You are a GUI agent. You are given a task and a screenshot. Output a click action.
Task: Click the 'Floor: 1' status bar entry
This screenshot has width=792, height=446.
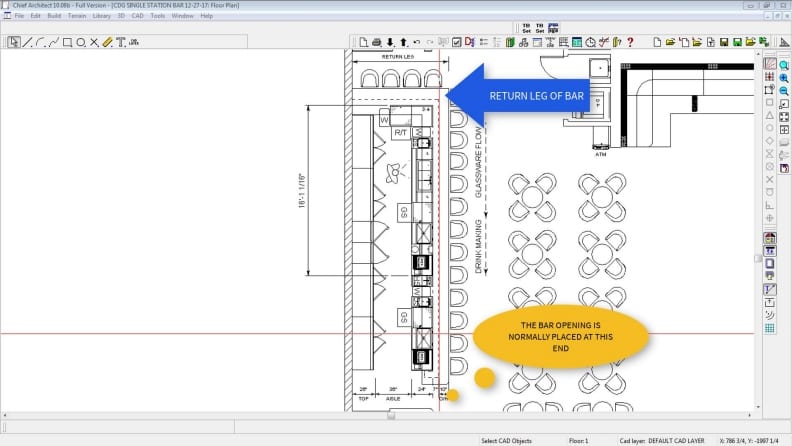pos(578,441)
